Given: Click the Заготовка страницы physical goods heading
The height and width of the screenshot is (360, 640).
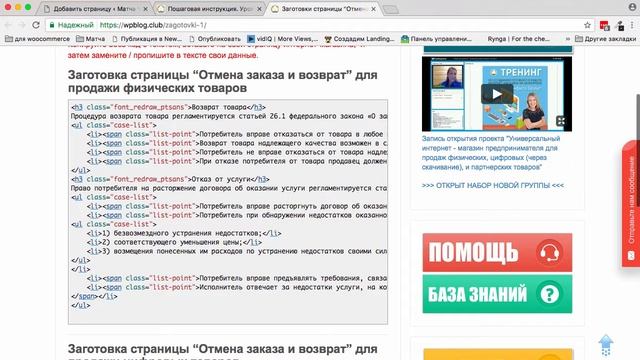Looking at the screenshot, I should [222, 81].
